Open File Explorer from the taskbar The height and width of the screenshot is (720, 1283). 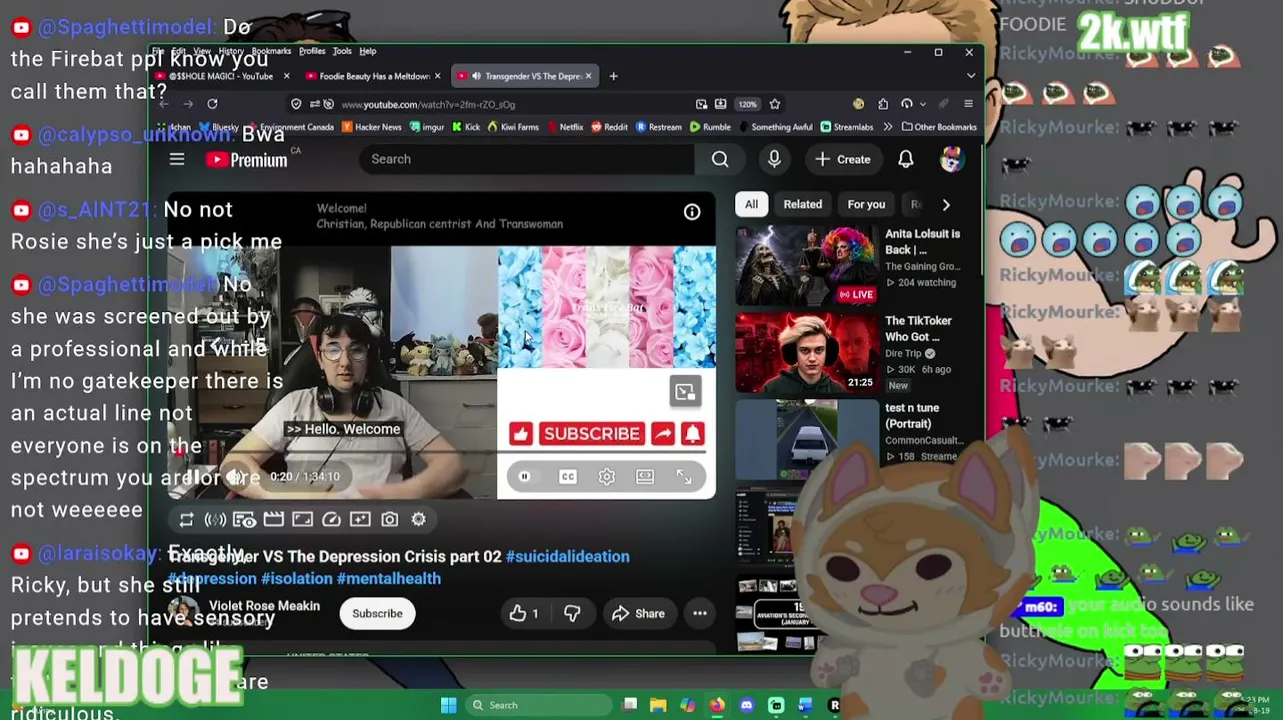click(658, 705)
